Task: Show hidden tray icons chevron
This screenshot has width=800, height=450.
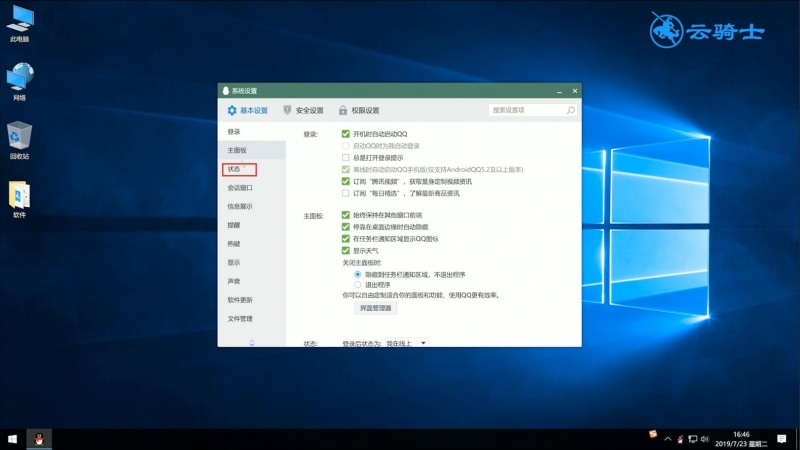Action: [667, 439]
